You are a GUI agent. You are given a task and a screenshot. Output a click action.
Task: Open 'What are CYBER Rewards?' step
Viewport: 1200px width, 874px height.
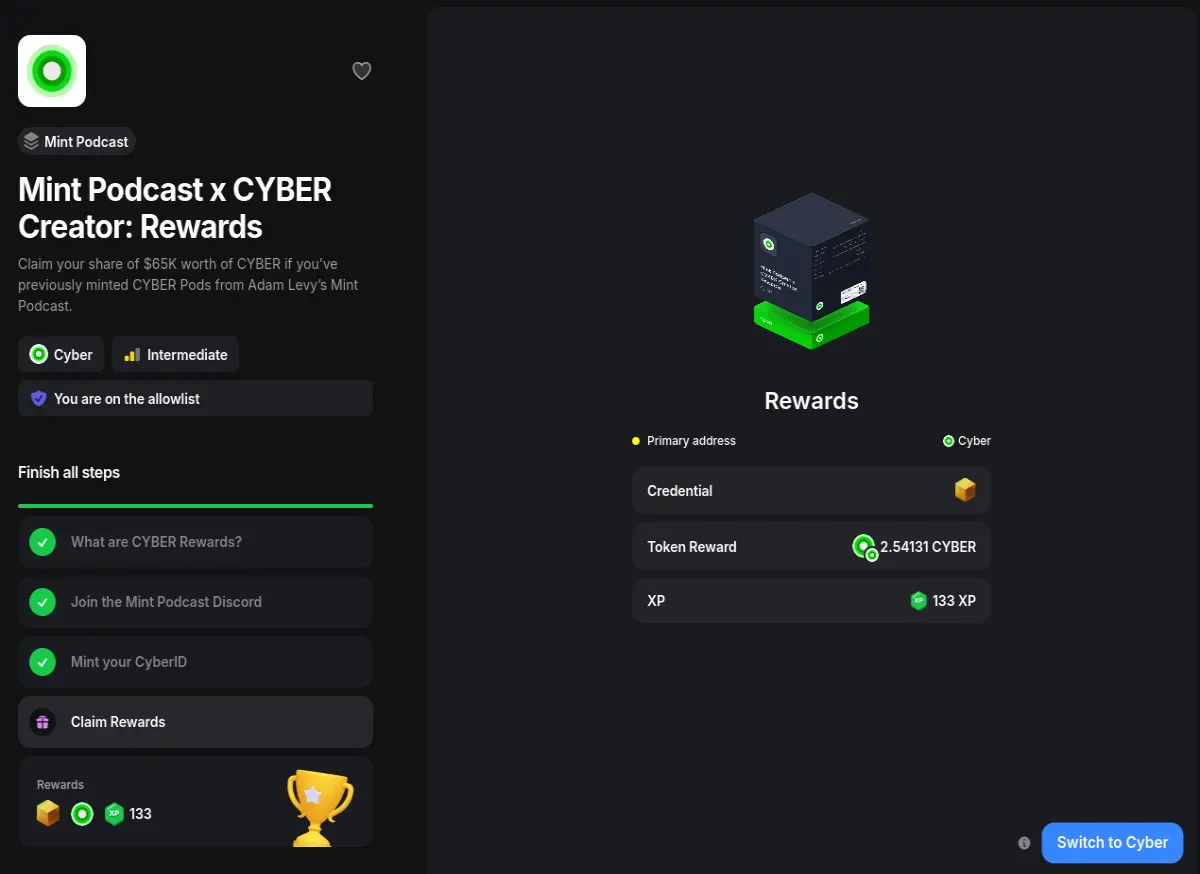pyautogui.click(x=195, y=542)
